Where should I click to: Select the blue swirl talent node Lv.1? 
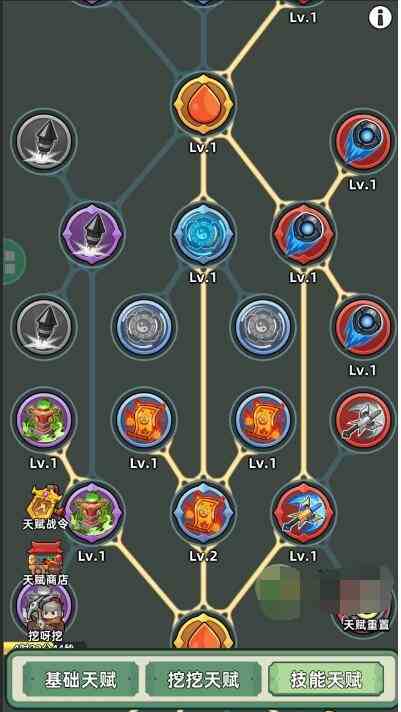(x=203, y=235)
